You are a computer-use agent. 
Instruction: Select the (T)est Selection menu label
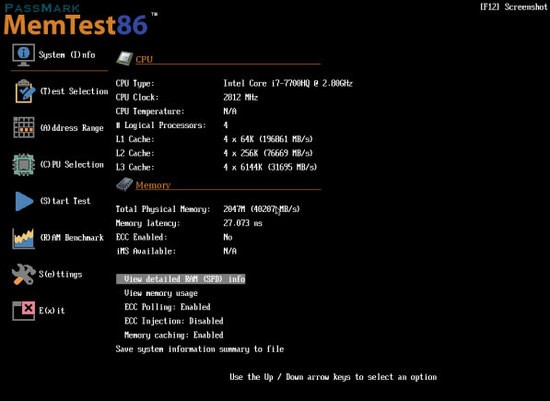74,91
